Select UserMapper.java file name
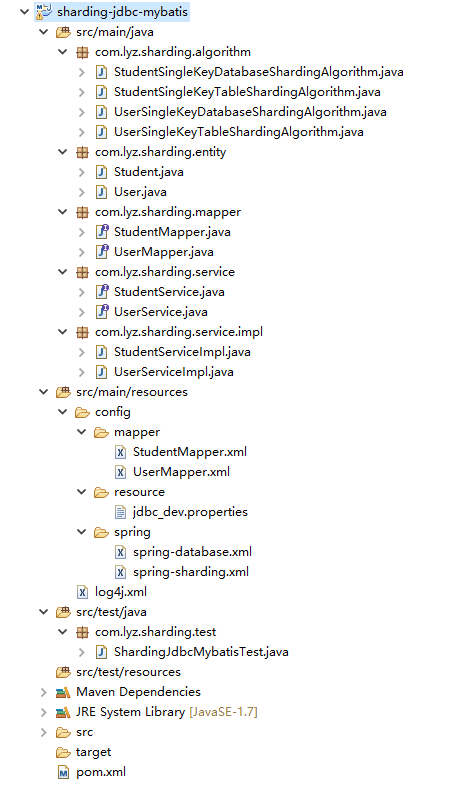Viewport: 454px width, 795px height. [x=164, y=252]
